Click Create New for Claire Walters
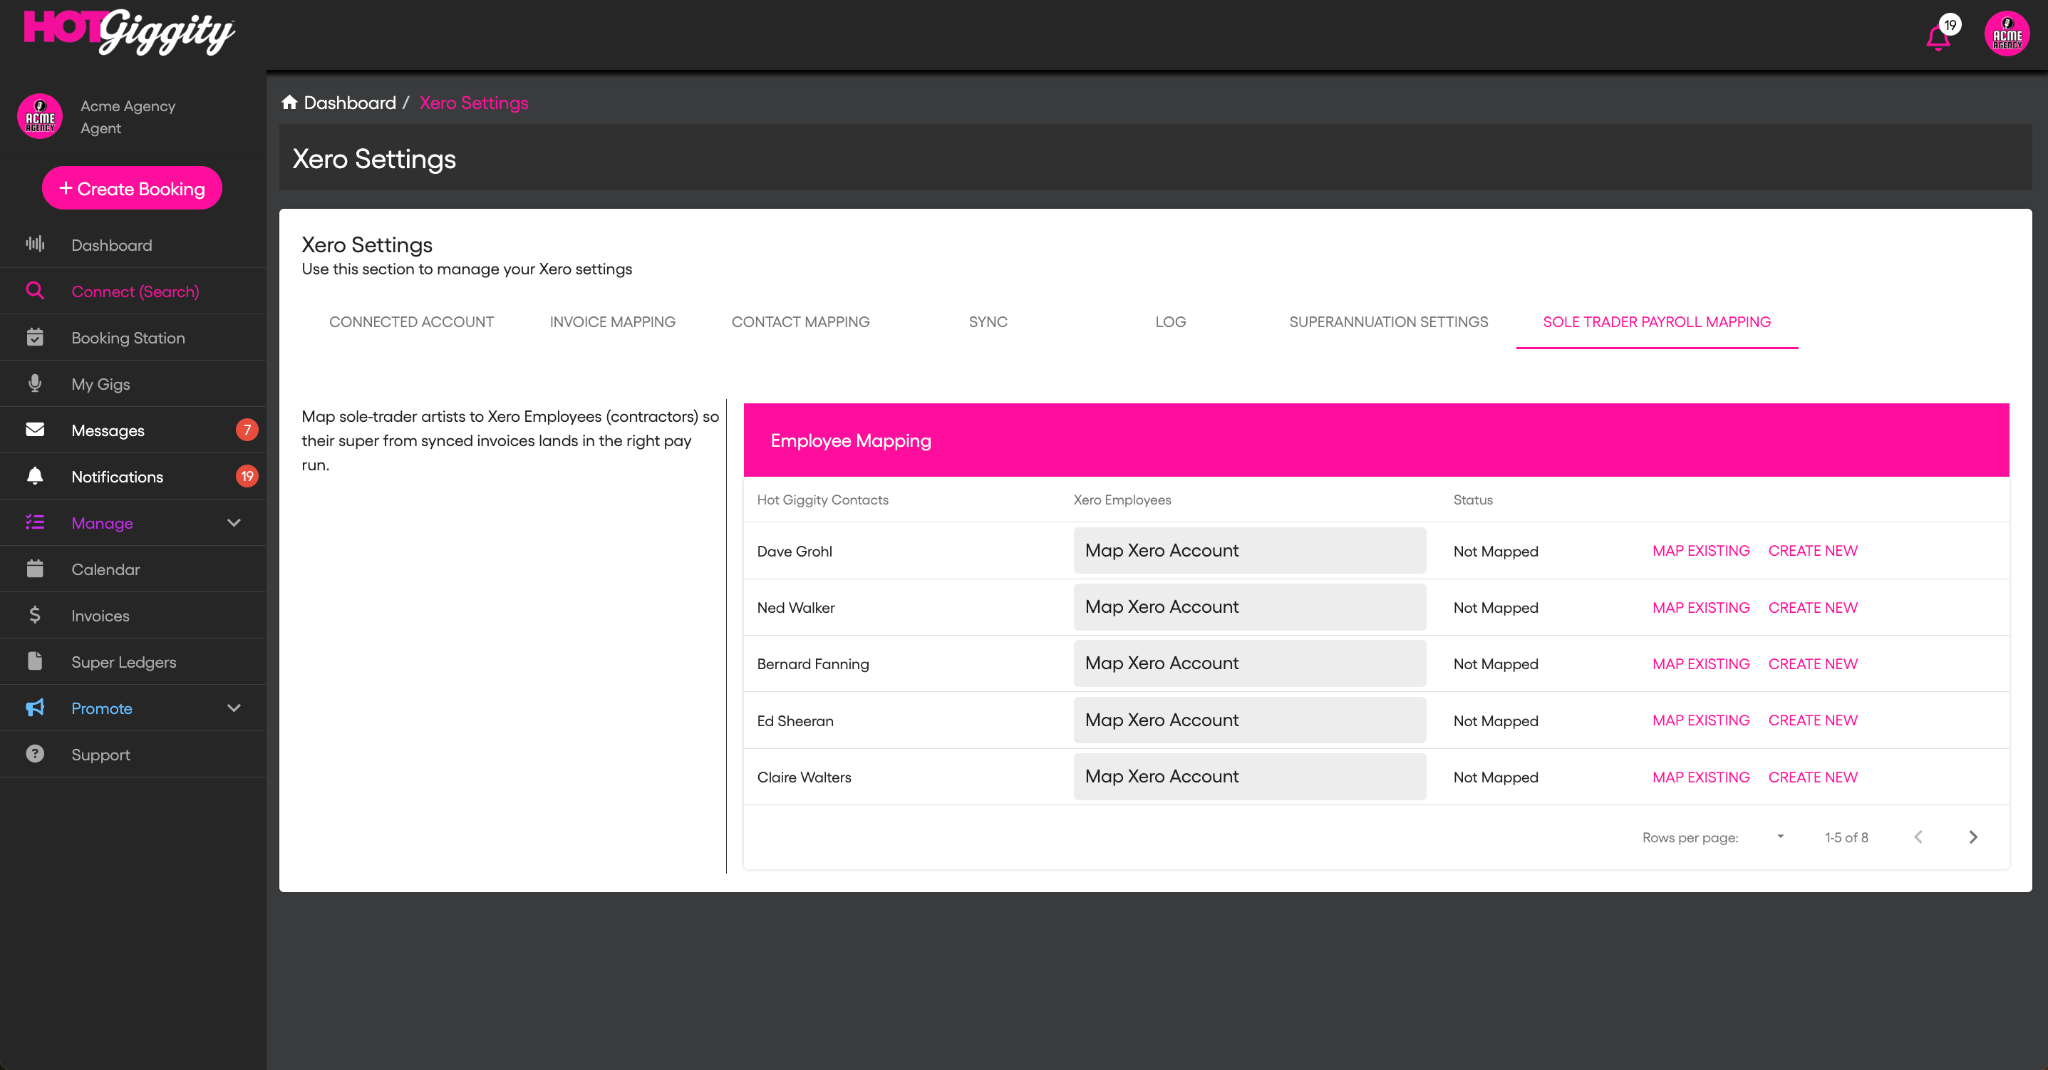 click(x=1813, y=777)
